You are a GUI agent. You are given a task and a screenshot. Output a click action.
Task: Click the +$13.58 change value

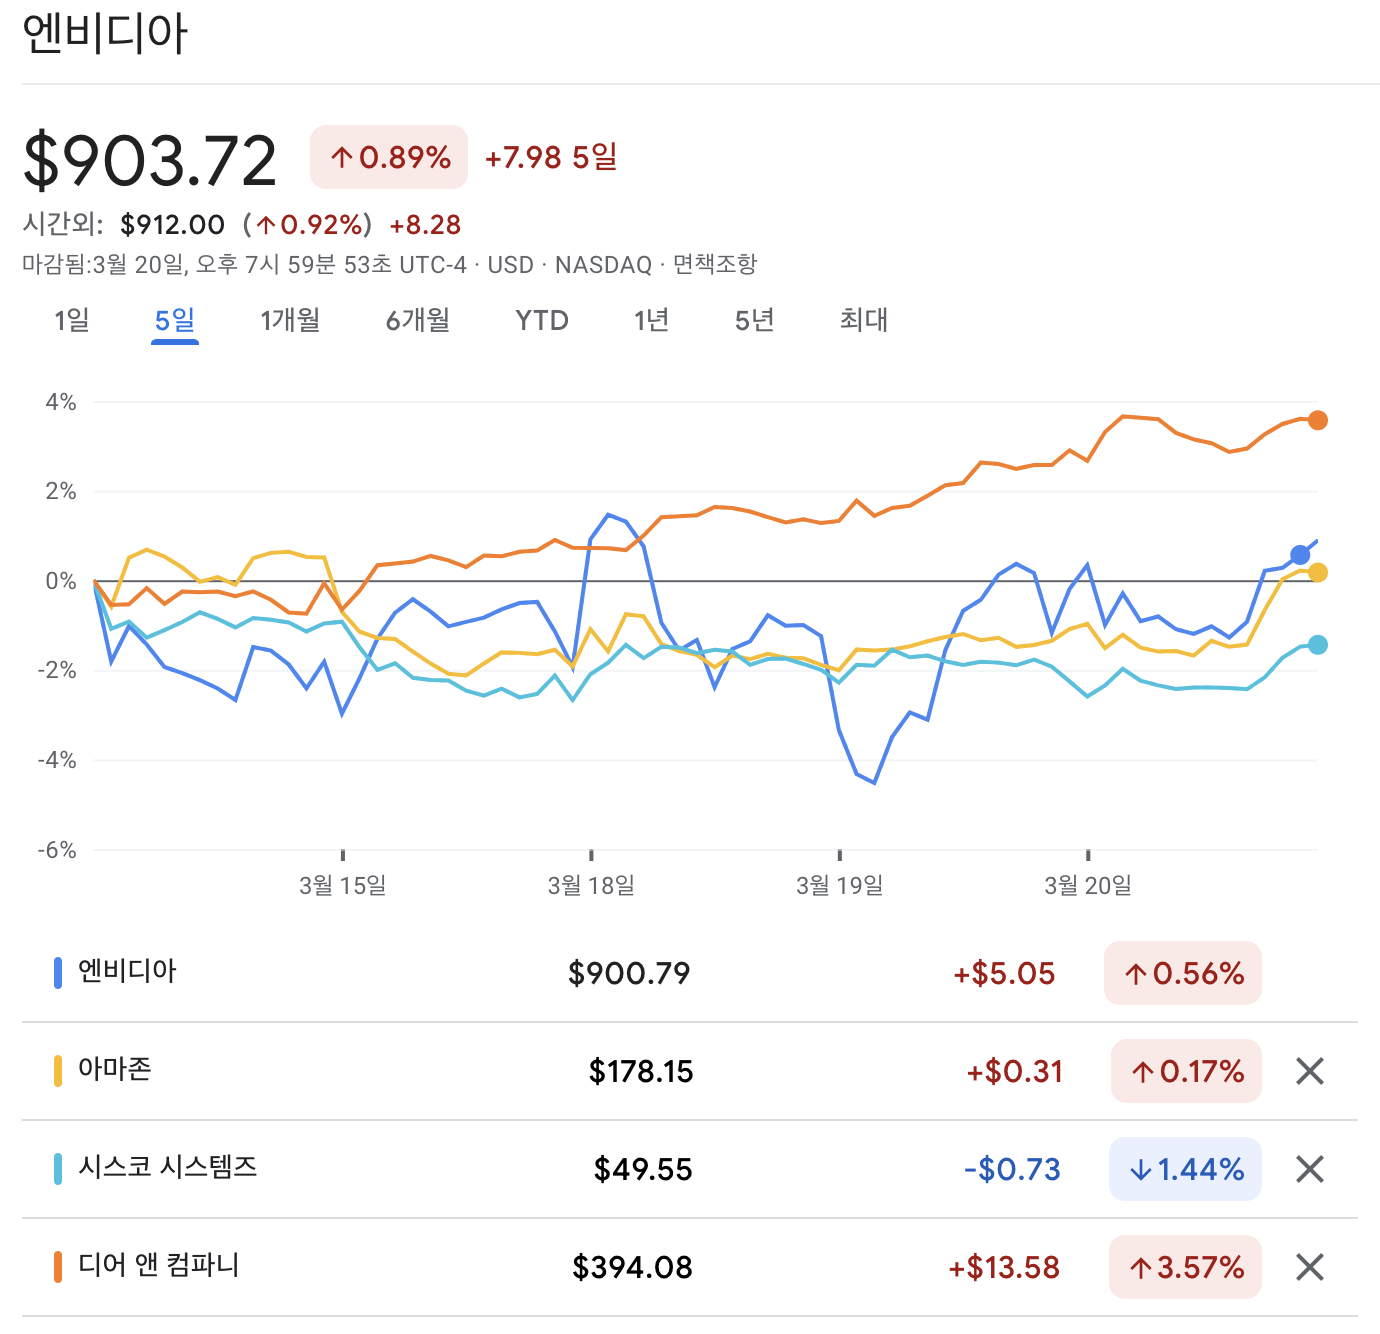[1004, 1267]
